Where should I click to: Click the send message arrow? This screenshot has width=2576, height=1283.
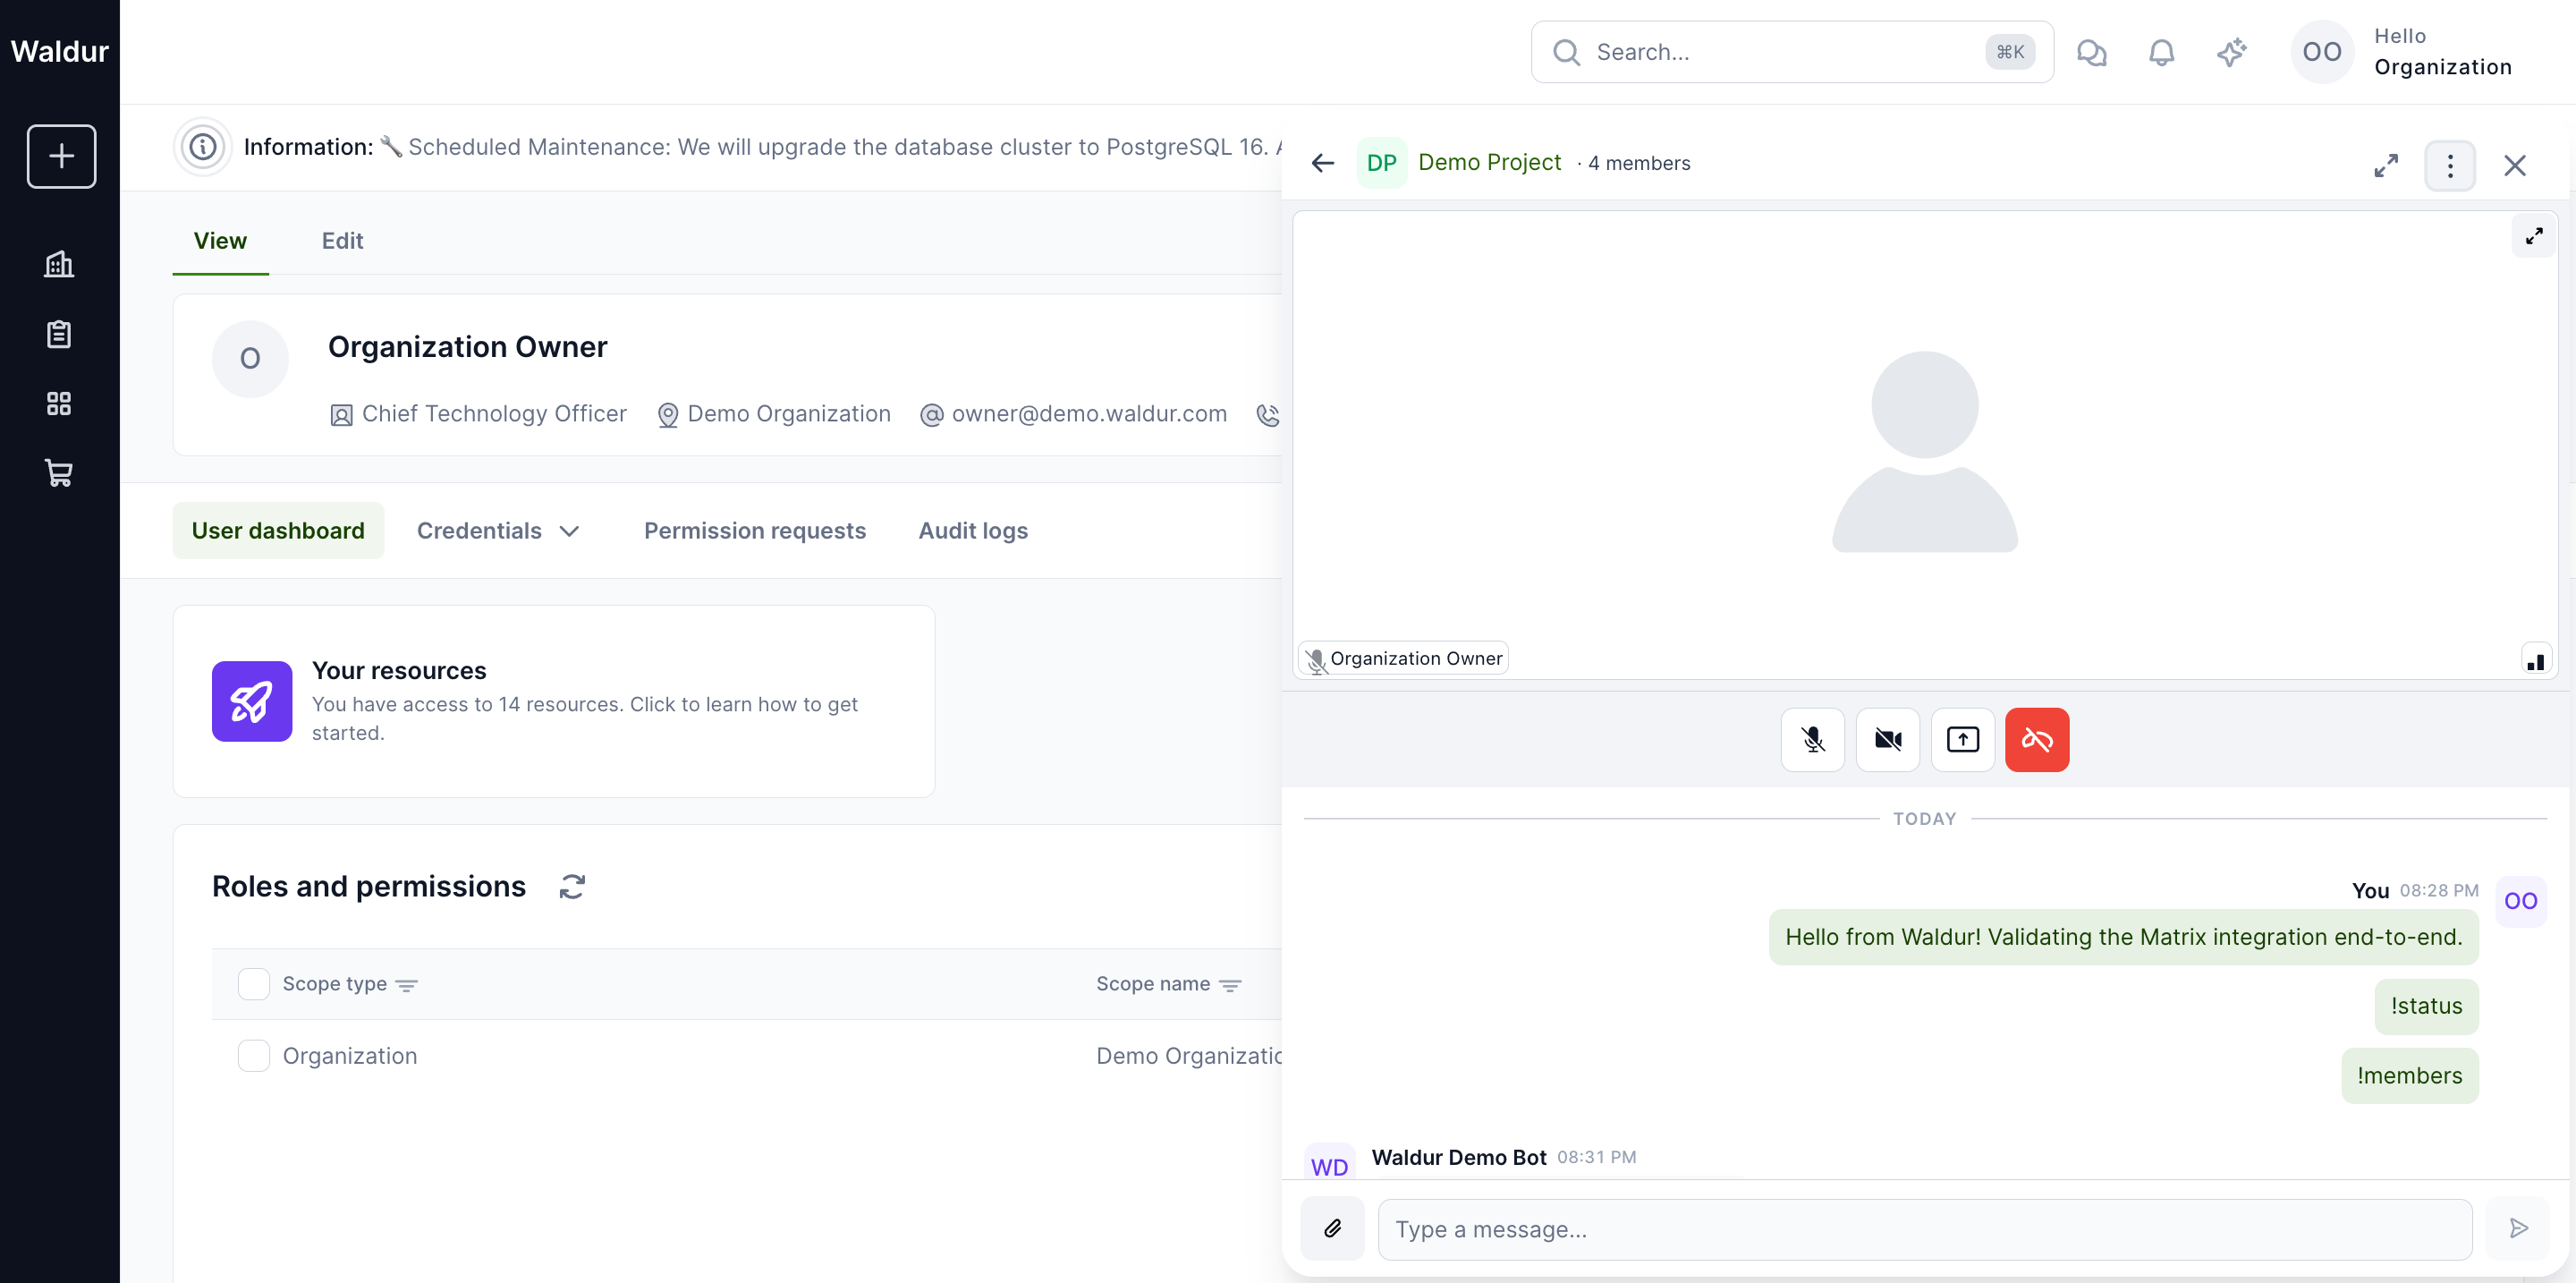point(2518,1228)
